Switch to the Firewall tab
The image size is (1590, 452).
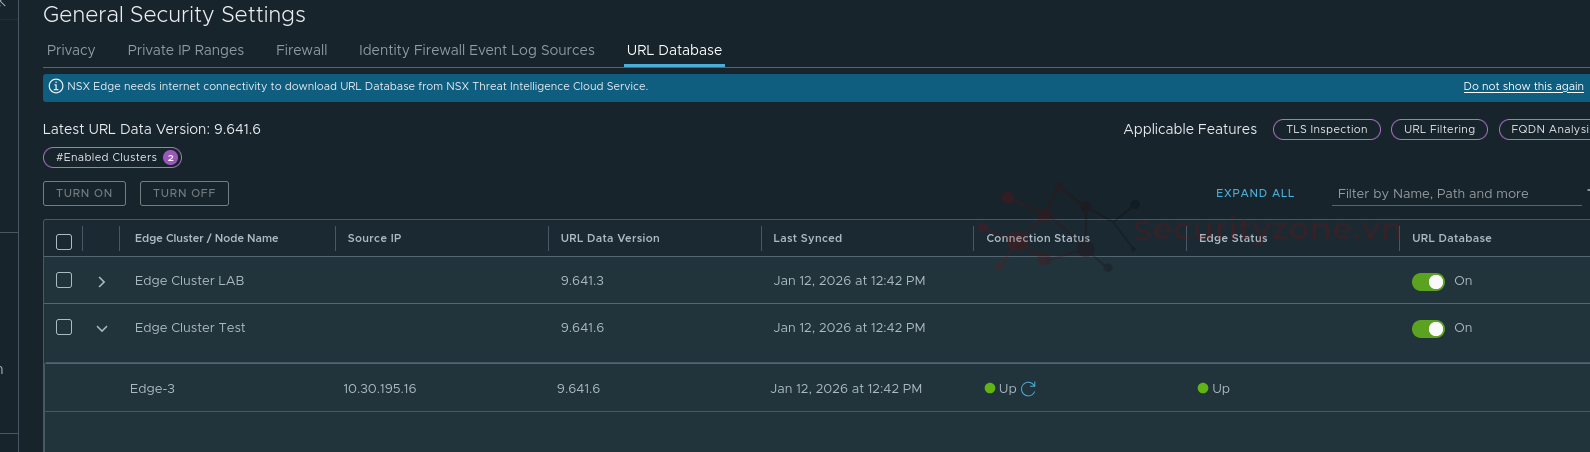pos(301,50)
